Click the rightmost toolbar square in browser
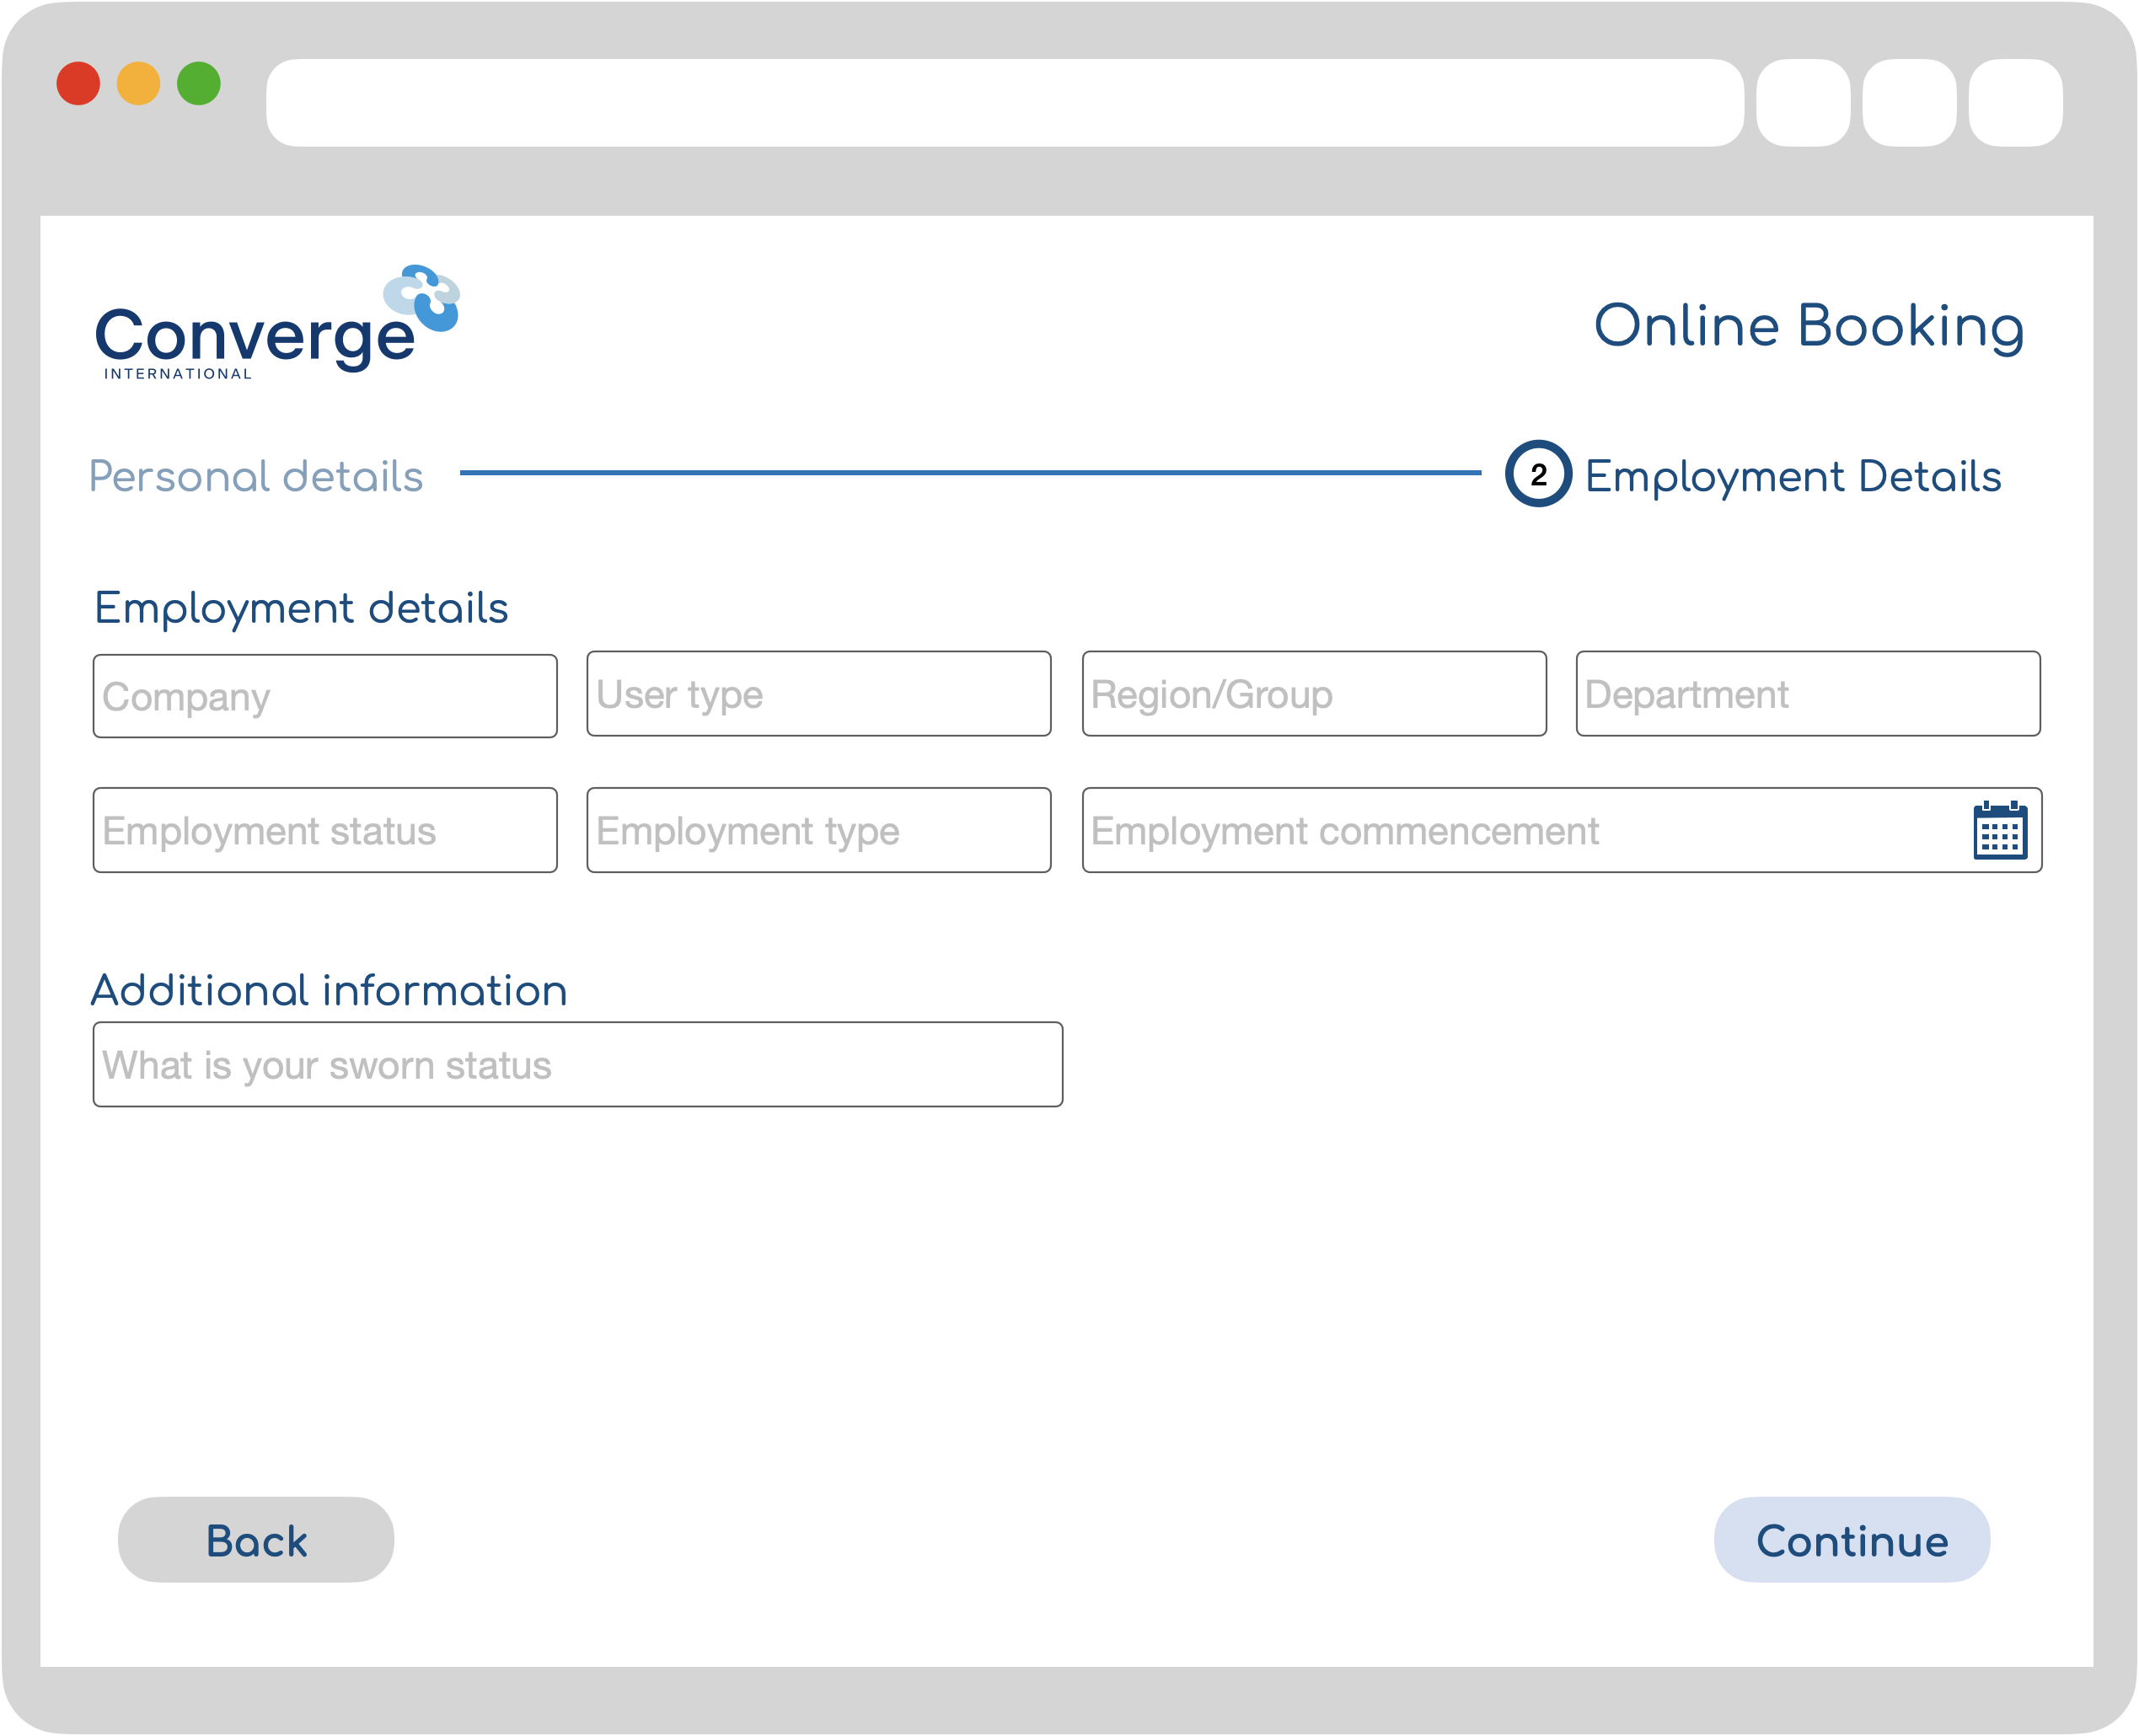The height and width of the screenshot is (1736, 2139). [x=2015, y=102]
